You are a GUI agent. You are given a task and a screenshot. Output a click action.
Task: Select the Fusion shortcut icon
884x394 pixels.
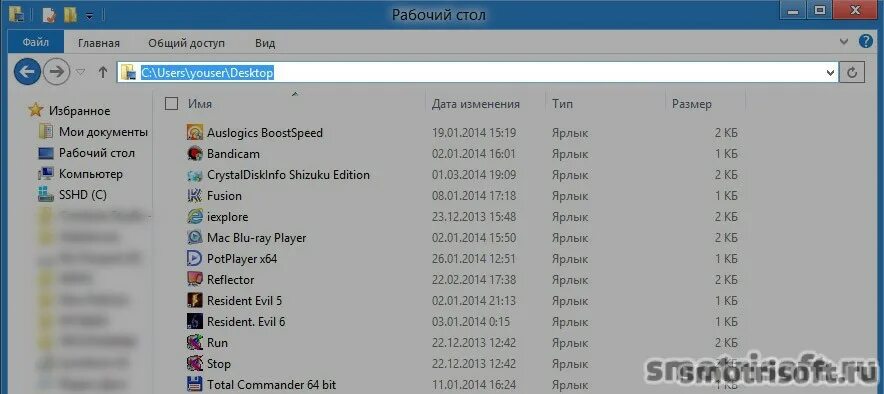(x=195, y=196)
